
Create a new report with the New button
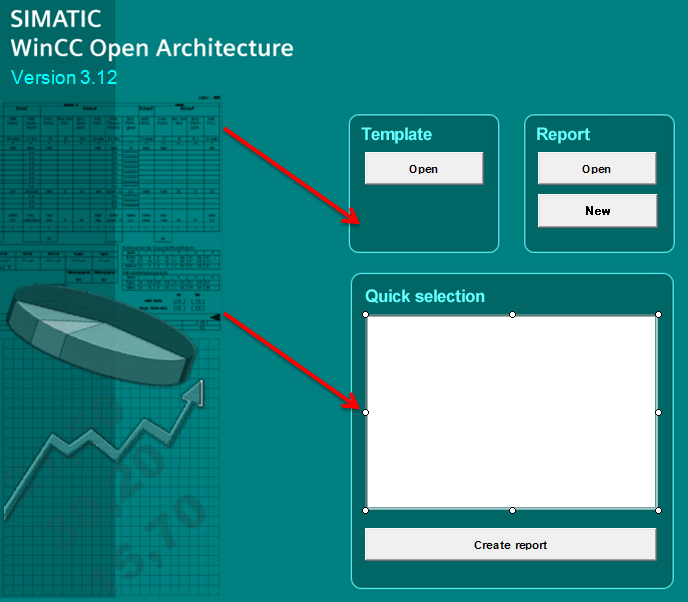tap(597, 211)
